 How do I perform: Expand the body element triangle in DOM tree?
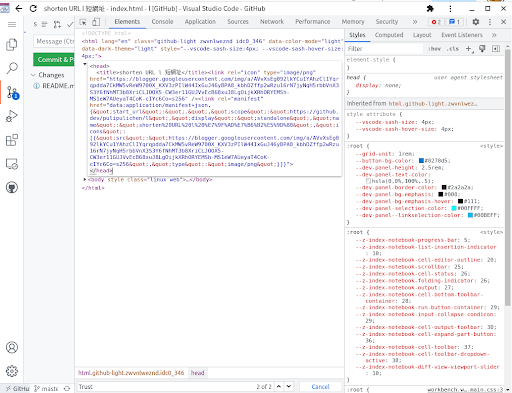(85, 179)
